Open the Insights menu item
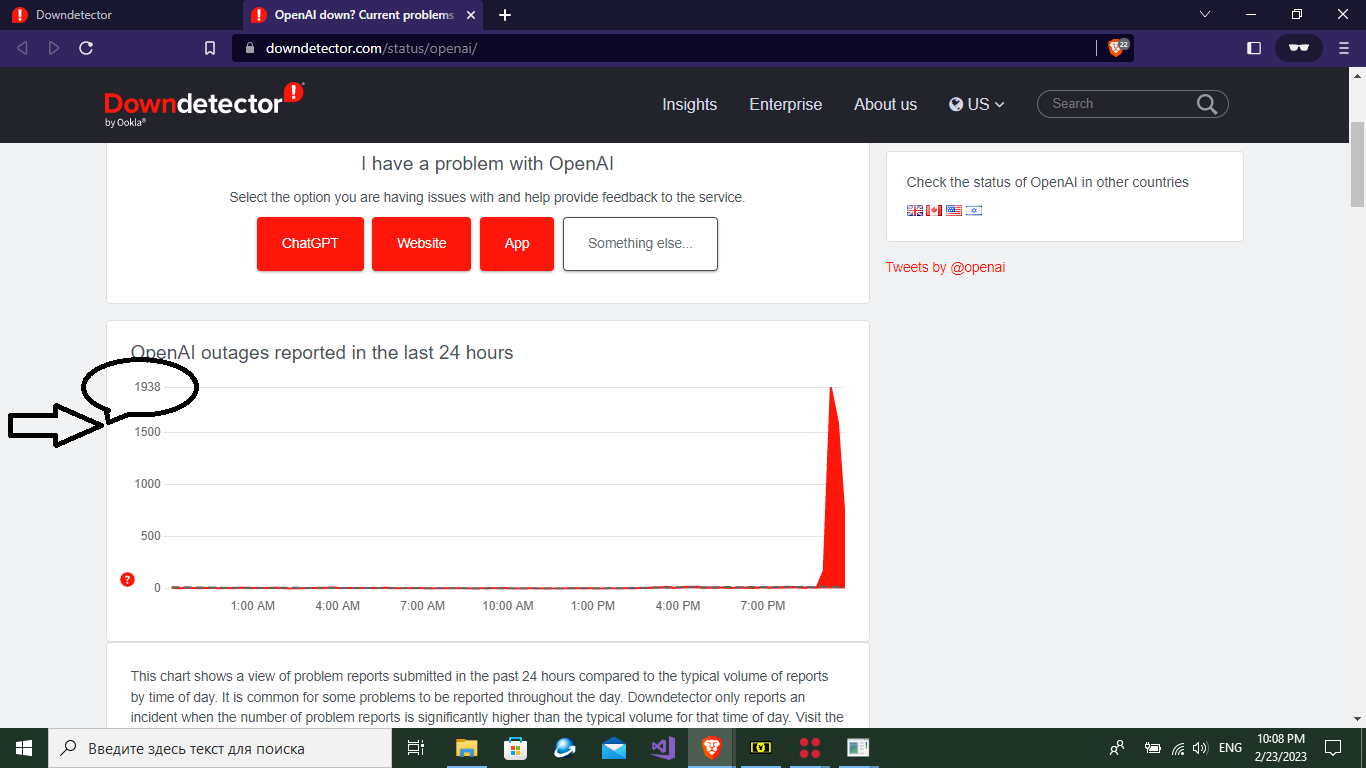Screen dimensions: 1366x768 click(690, 104)
